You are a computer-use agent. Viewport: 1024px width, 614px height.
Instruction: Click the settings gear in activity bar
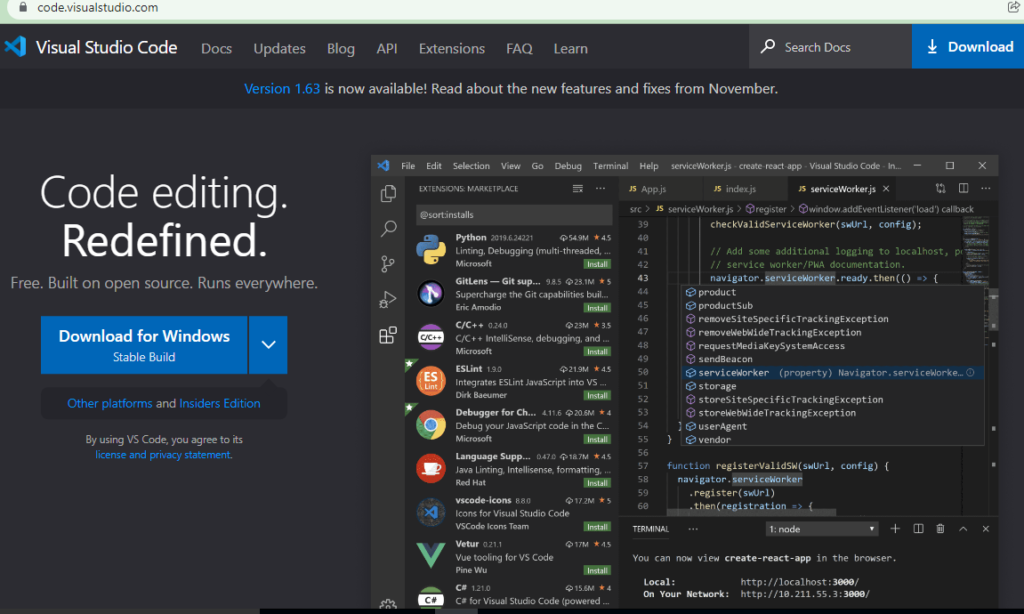point(388,605)
